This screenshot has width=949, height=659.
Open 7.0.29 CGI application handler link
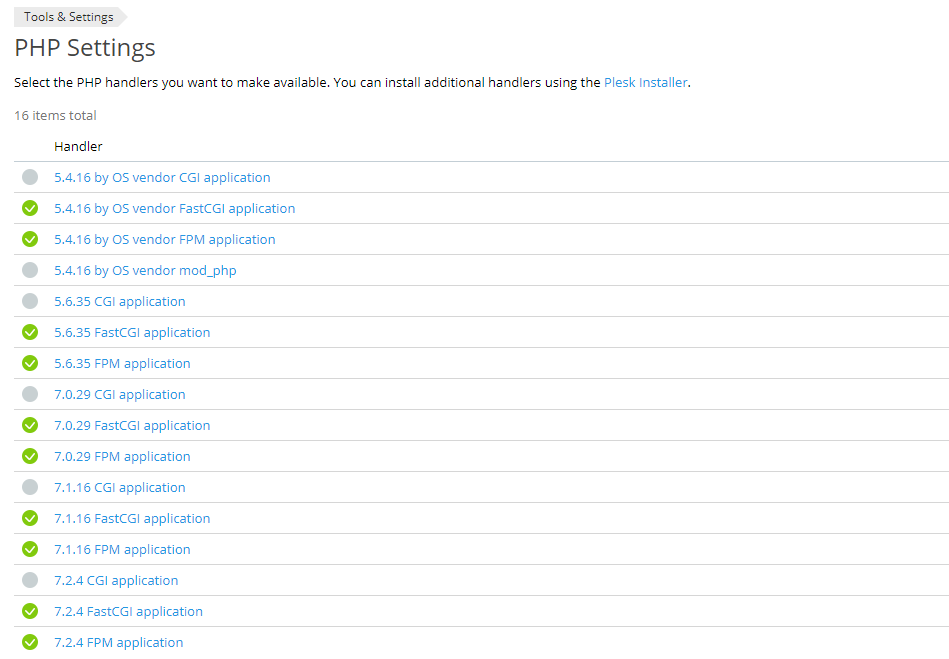[x=120, y=395]
